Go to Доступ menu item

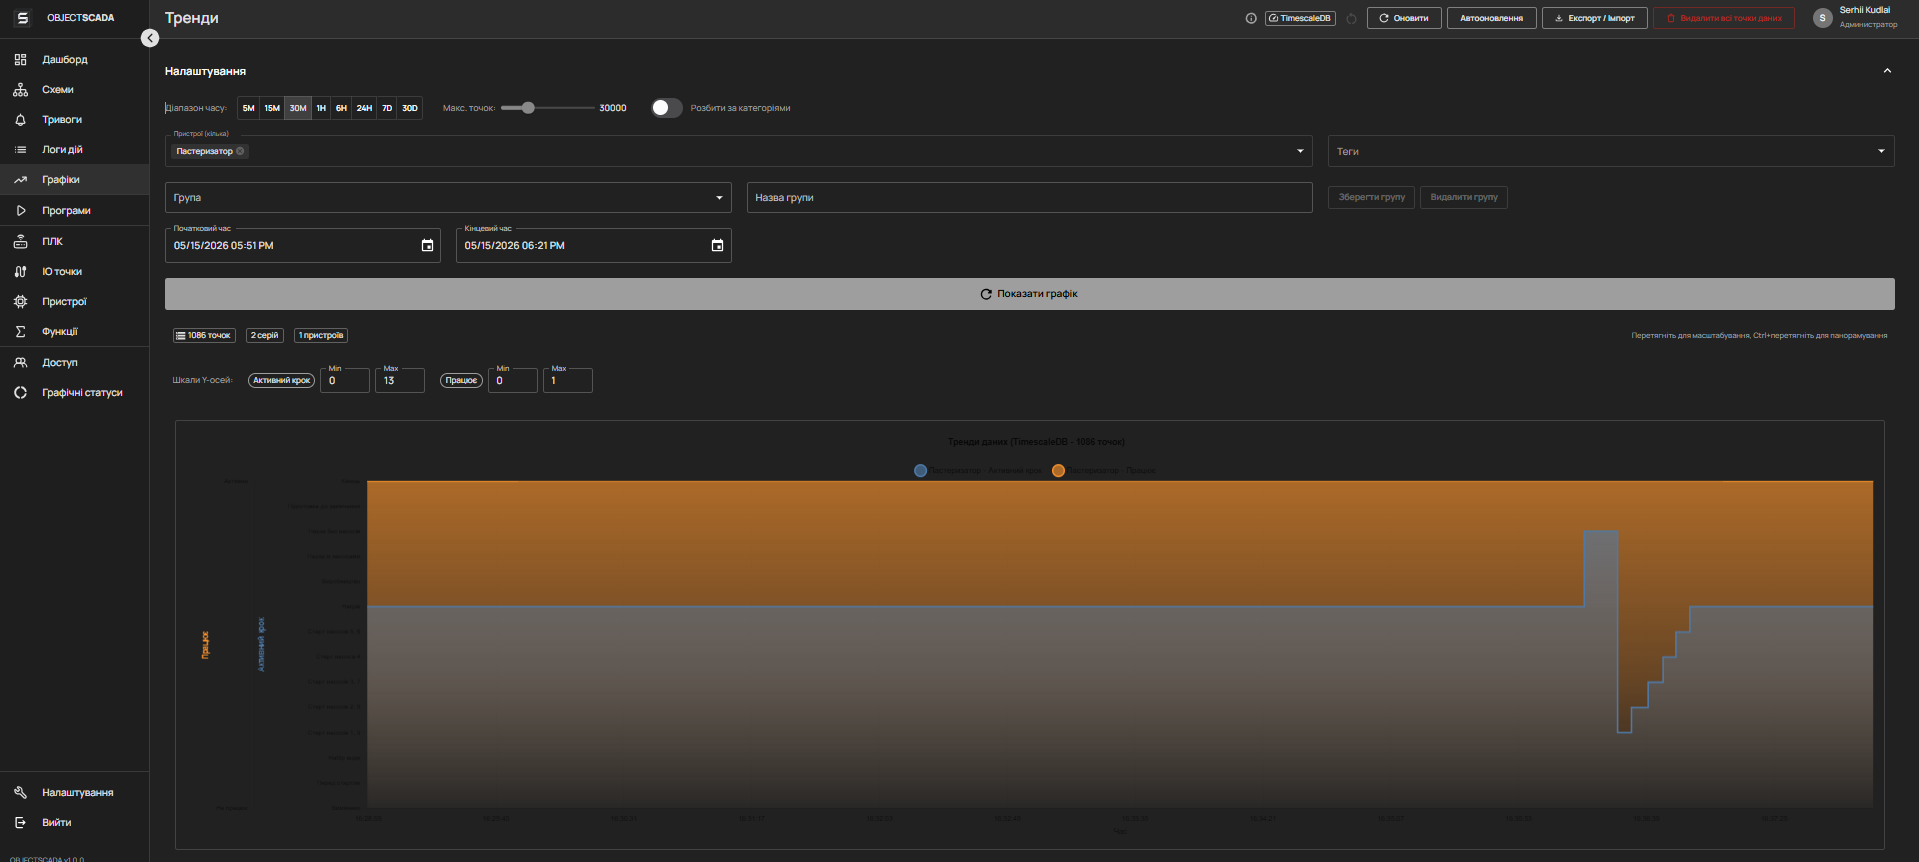75,363
